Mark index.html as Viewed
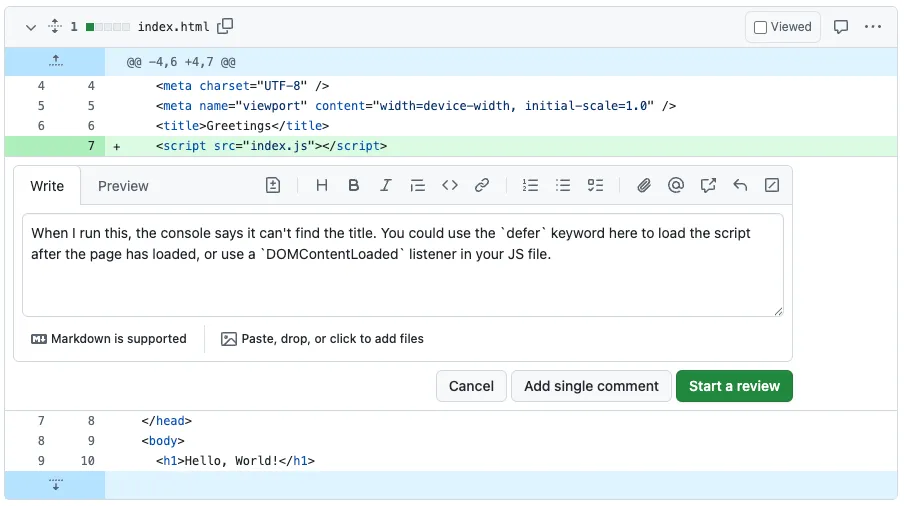This screenshot has width=904, height=506. pyautogui.click(x=782, y=27)
